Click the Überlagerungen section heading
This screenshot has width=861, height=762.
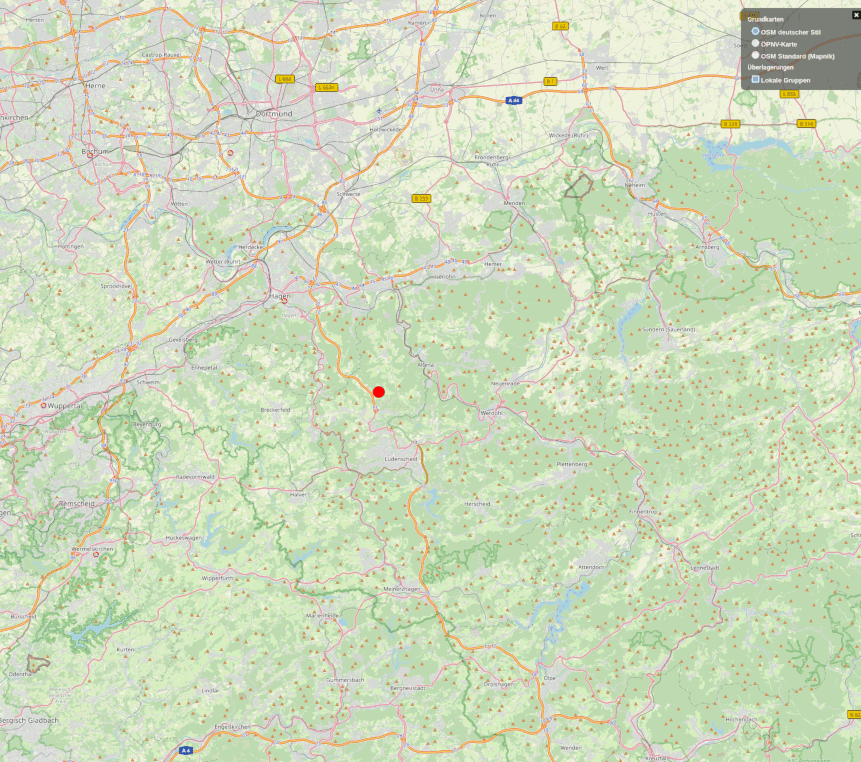(770, 67)
